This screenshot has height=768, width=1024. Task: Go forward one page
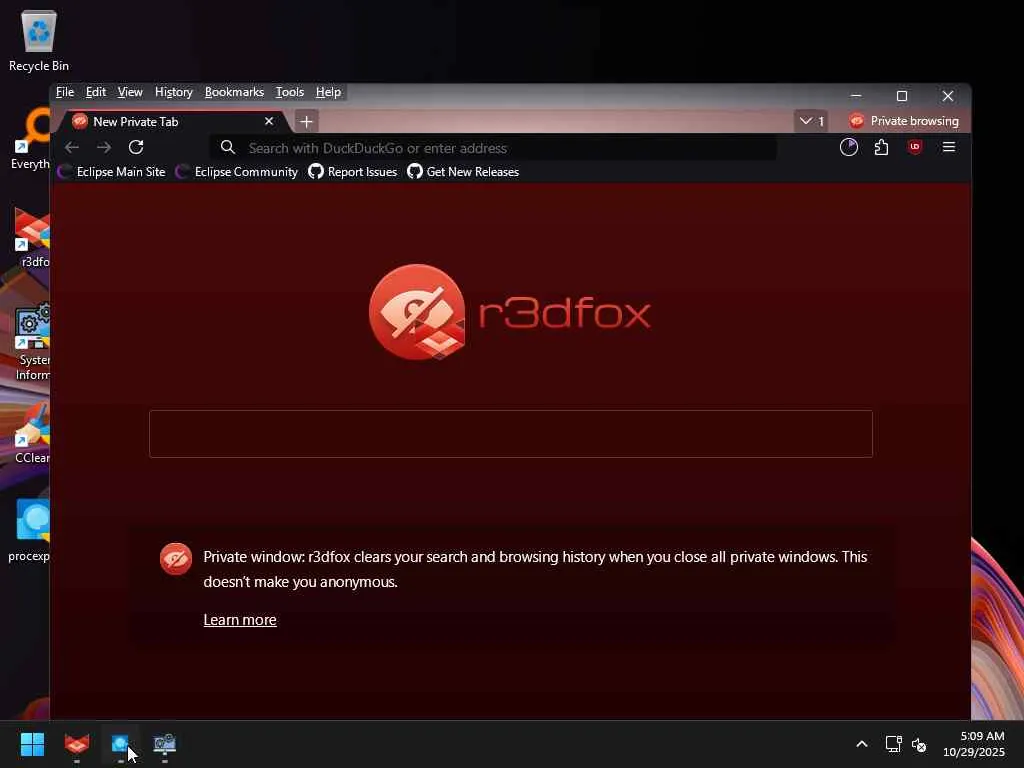[x=104, y=148]
